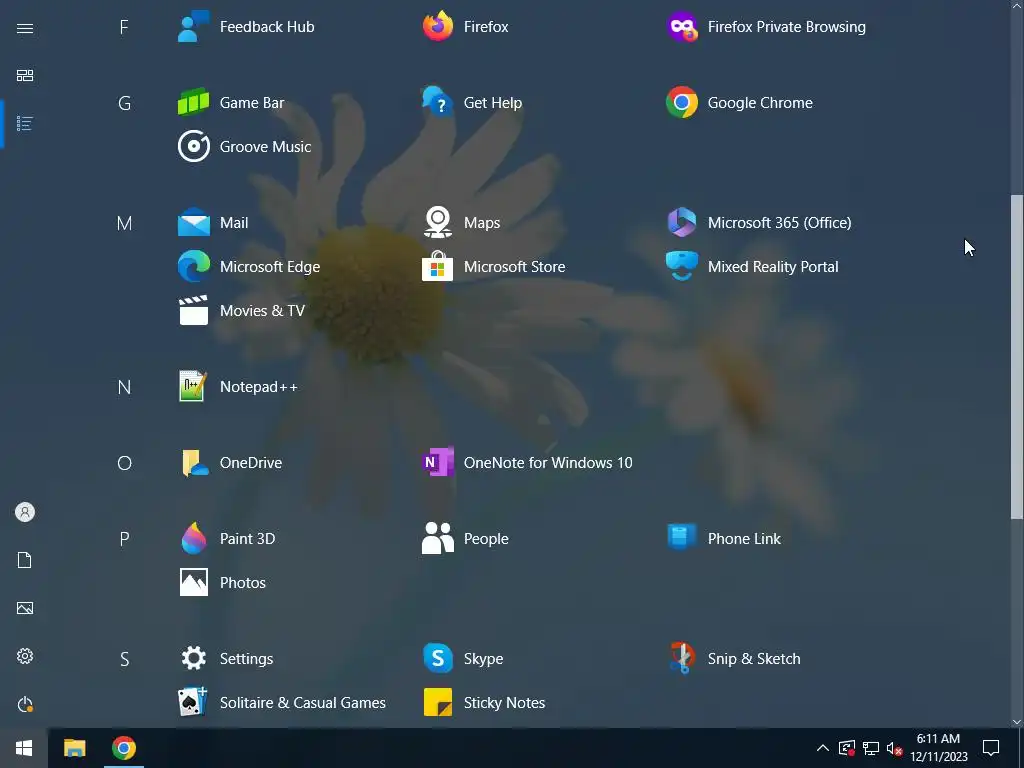Open the Groove Music icon
Screen dimensions: 1024x768
point(193,146)
